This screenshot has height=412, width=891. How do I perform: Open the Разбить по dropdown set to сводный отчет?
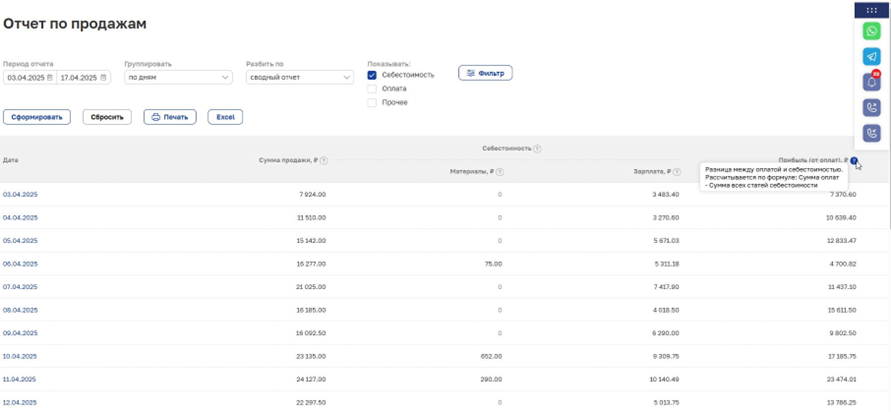pyautogui.click(x=300, y=78)
